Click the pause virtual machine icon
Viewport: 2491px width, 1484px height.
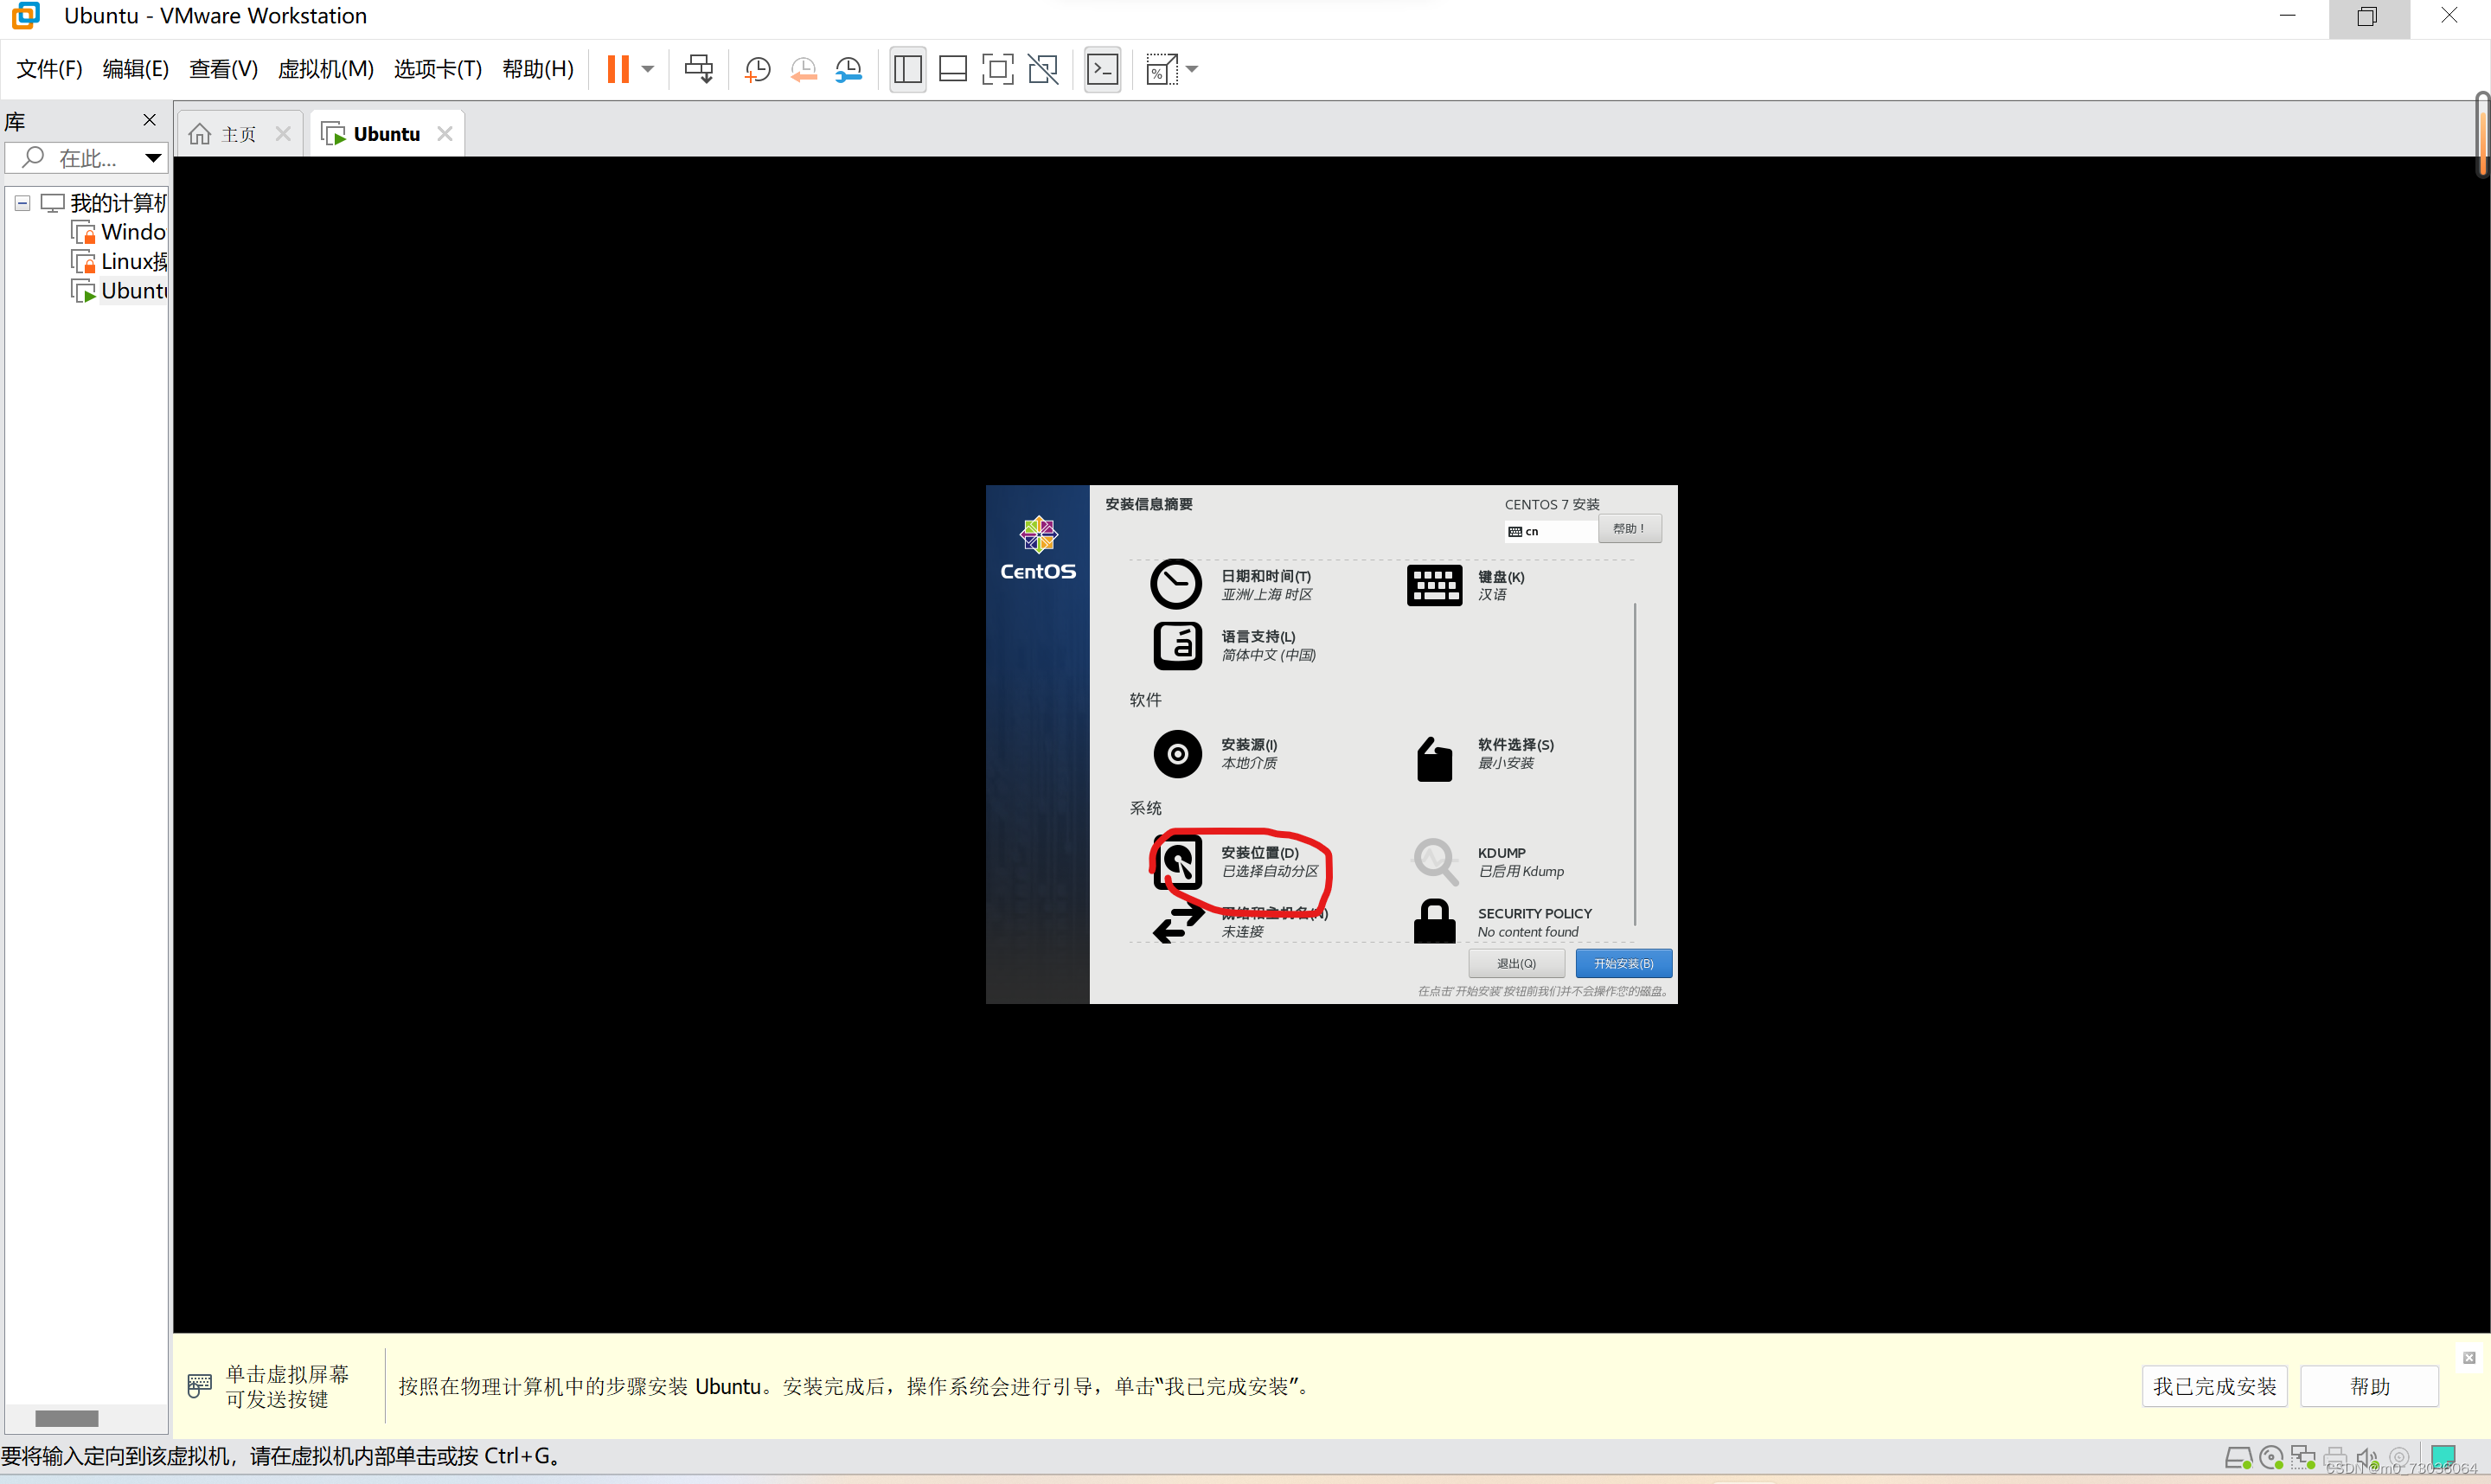point(618,69)
